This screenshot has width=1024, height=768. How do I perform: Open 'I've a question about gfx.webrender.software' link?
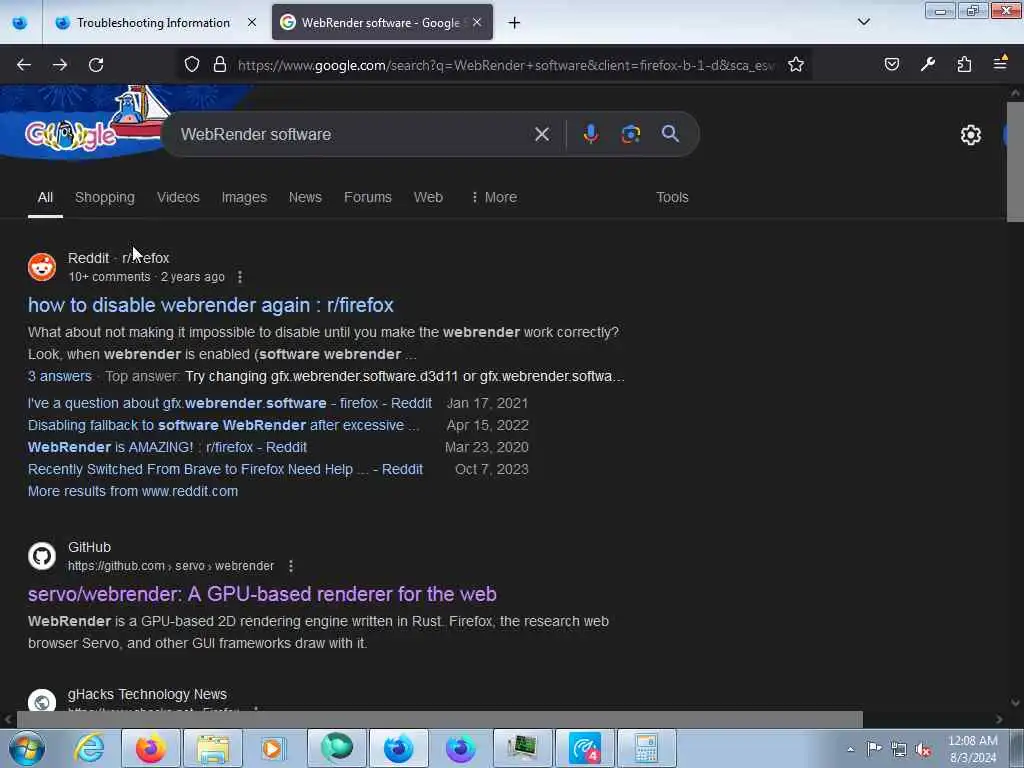(x=230, y=403)
